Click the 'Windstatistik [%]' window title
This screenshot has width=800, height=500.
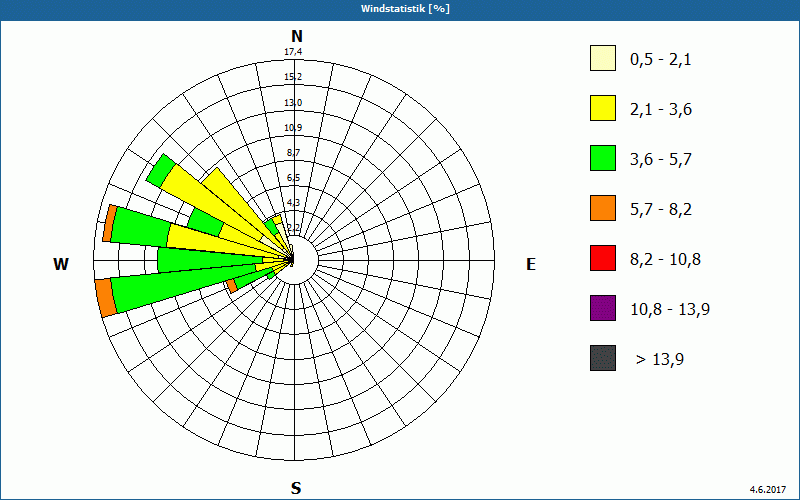pyautogui.click(x=405, y=9)
